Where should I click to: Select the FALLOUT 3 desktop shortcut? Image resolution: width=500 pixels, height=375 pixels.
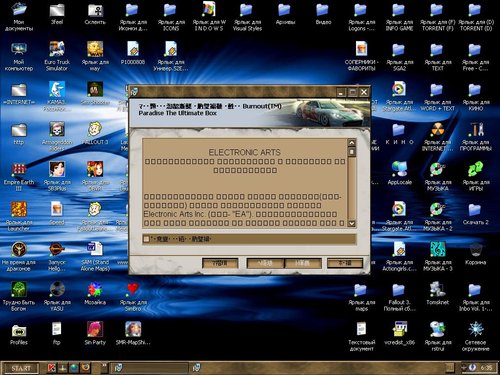coord(95,133)
